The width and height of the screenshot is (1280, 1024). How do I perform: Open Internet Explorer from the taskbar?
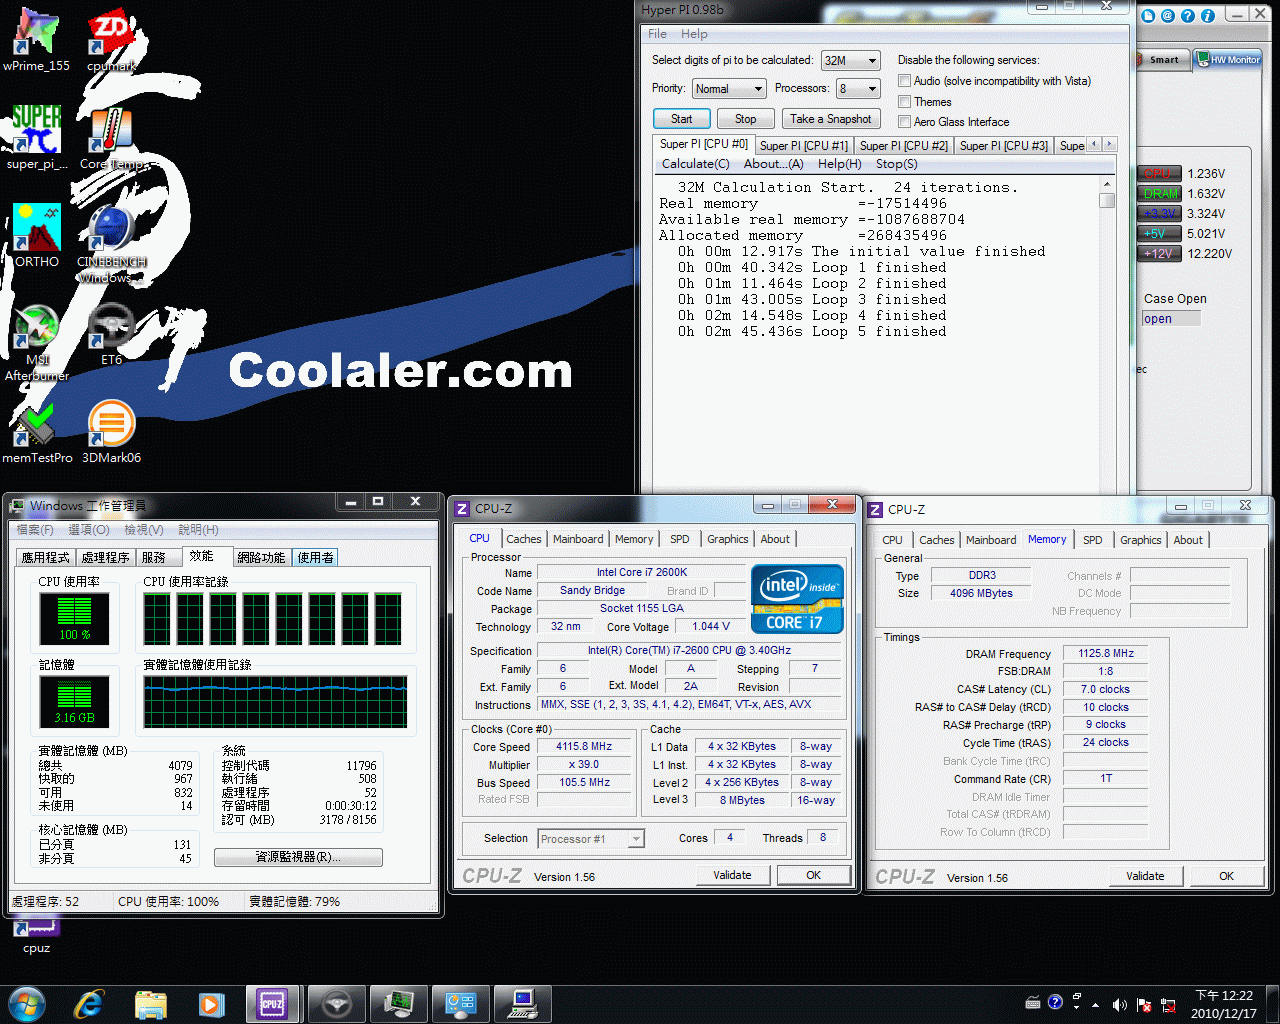pos(89,1003)
